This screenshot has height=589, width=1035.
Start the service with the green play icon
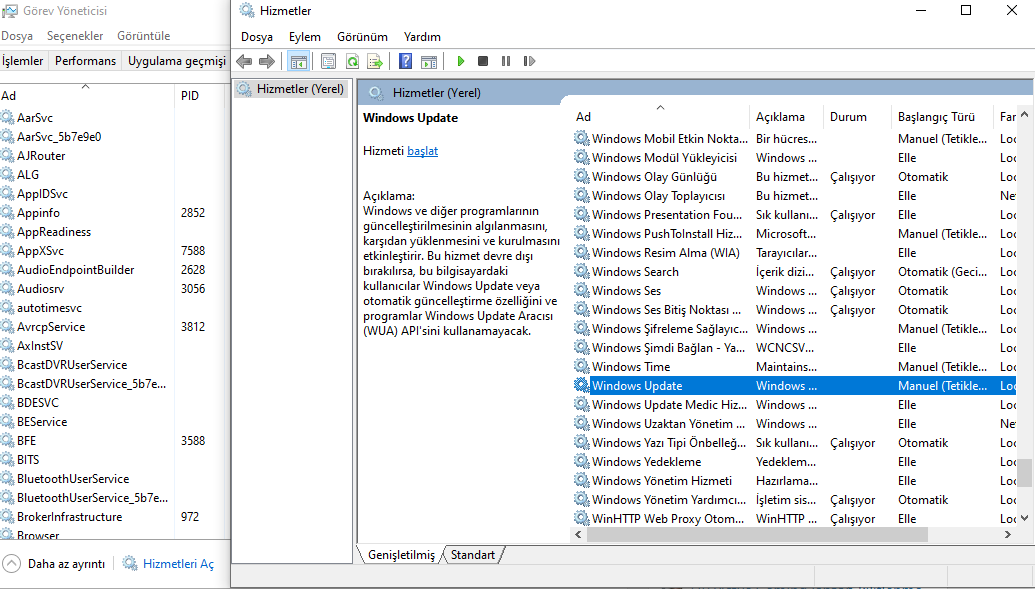461,61
